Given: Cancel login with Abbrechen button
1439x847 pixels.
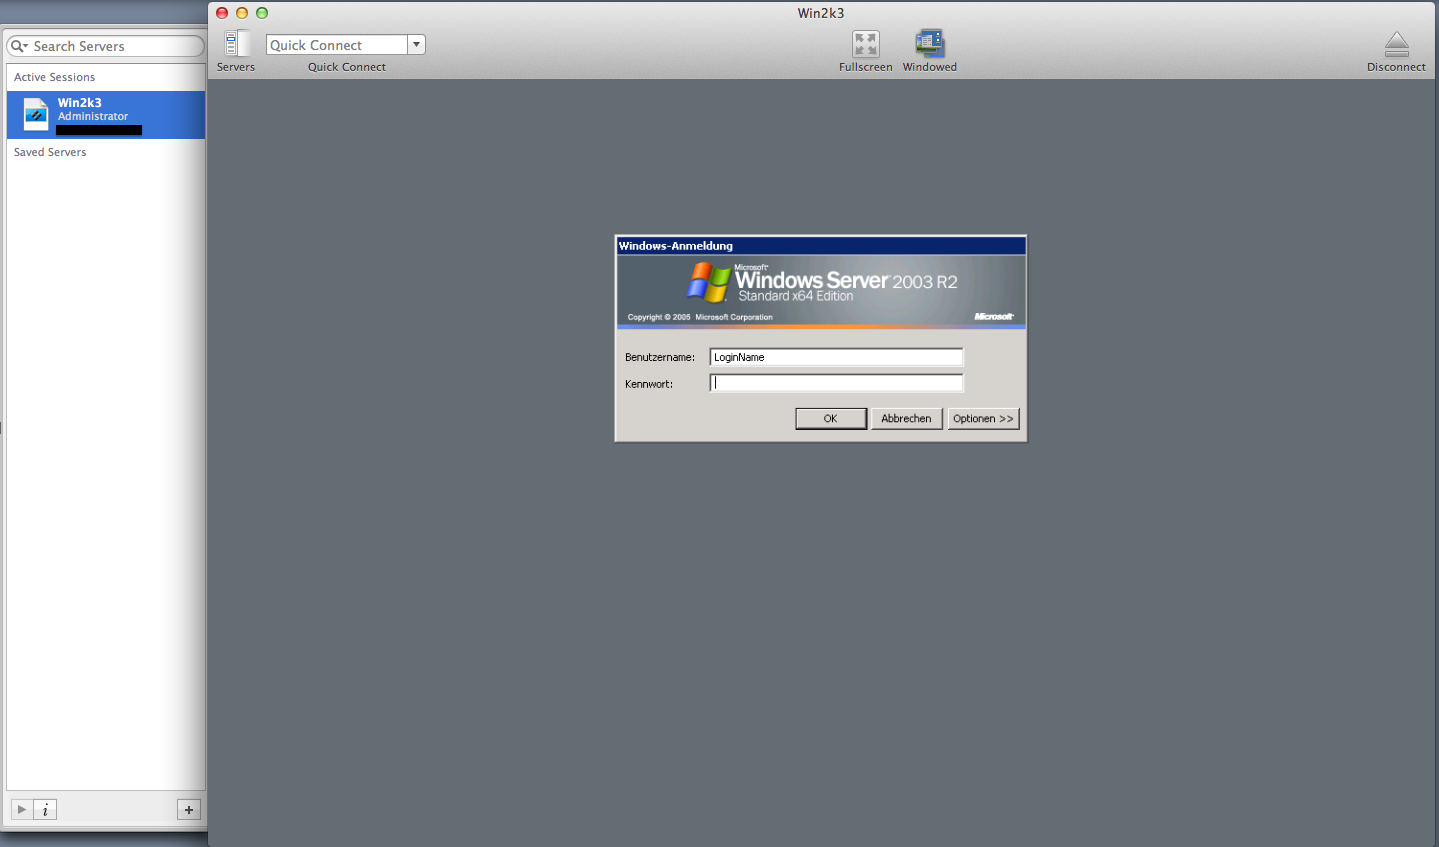Looking at the screenshot, I should tap(906, 419).
